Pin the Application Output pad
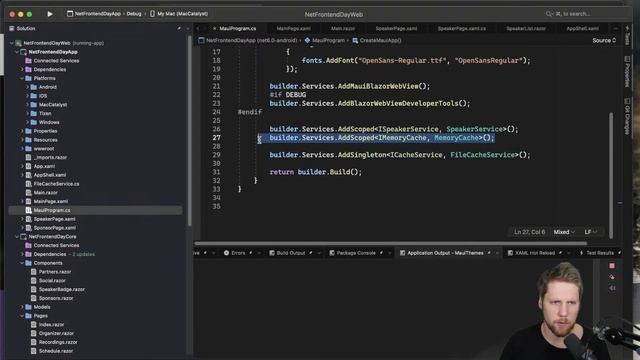 click(489, 253)
